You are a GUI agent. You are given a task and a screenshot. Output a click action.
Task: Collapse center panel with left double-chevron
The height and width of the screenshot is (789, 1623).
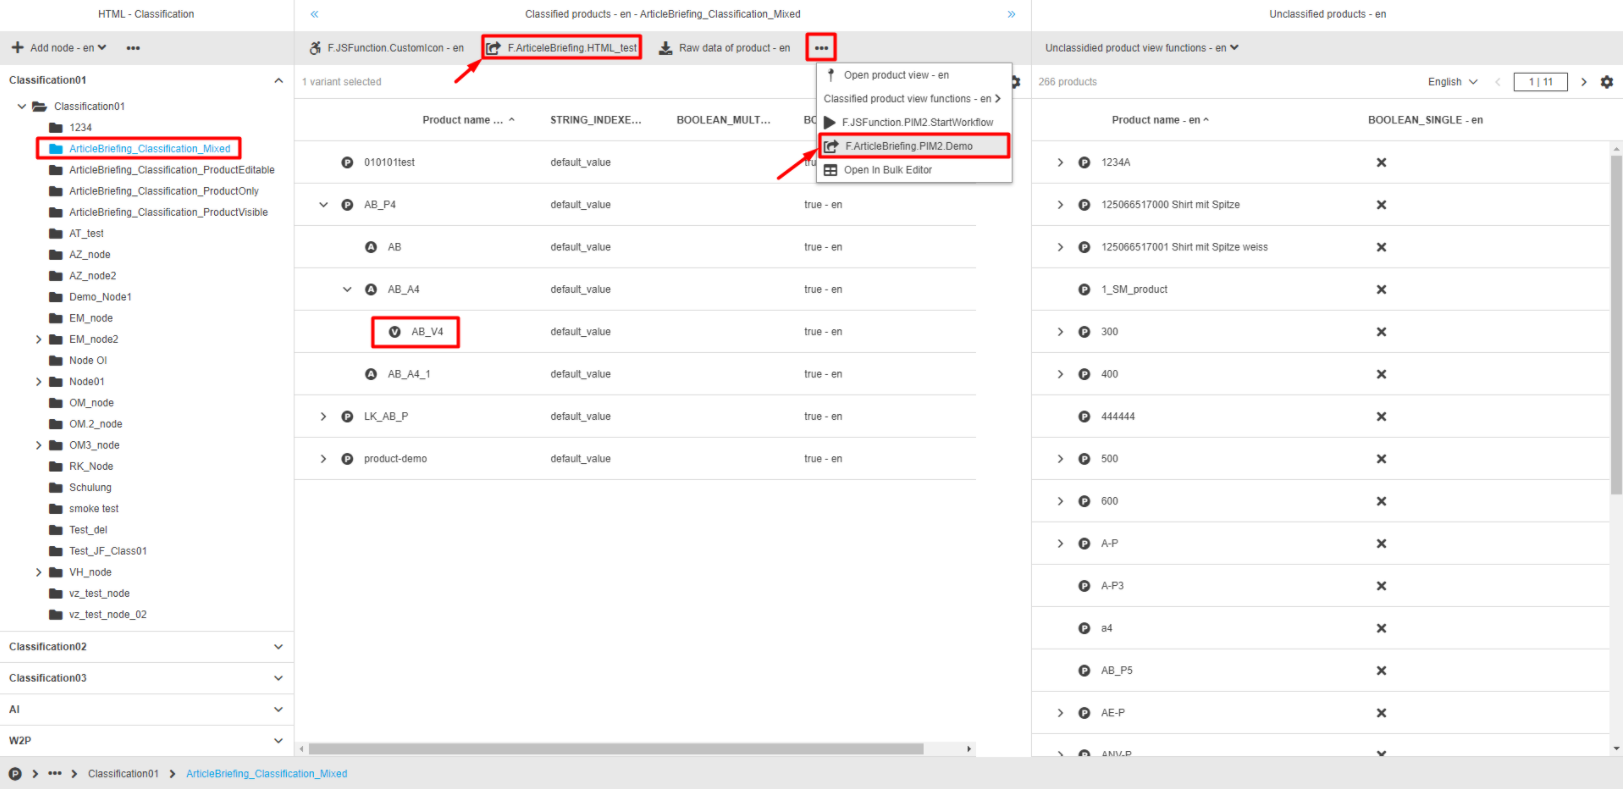314,14
